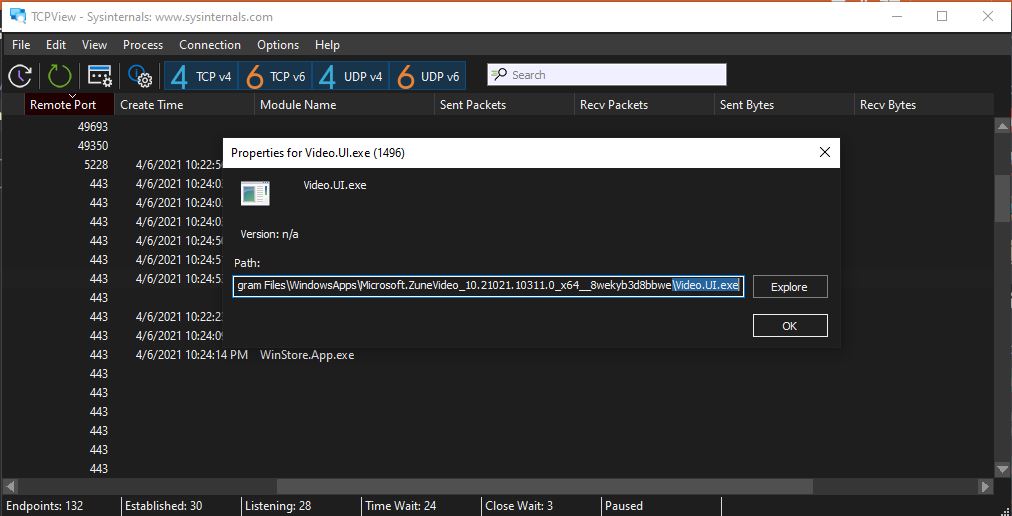Viewport: 1012px width, 516px height.
Task: Sort by Sent Packets column header
Action: (x=504, y=105)
